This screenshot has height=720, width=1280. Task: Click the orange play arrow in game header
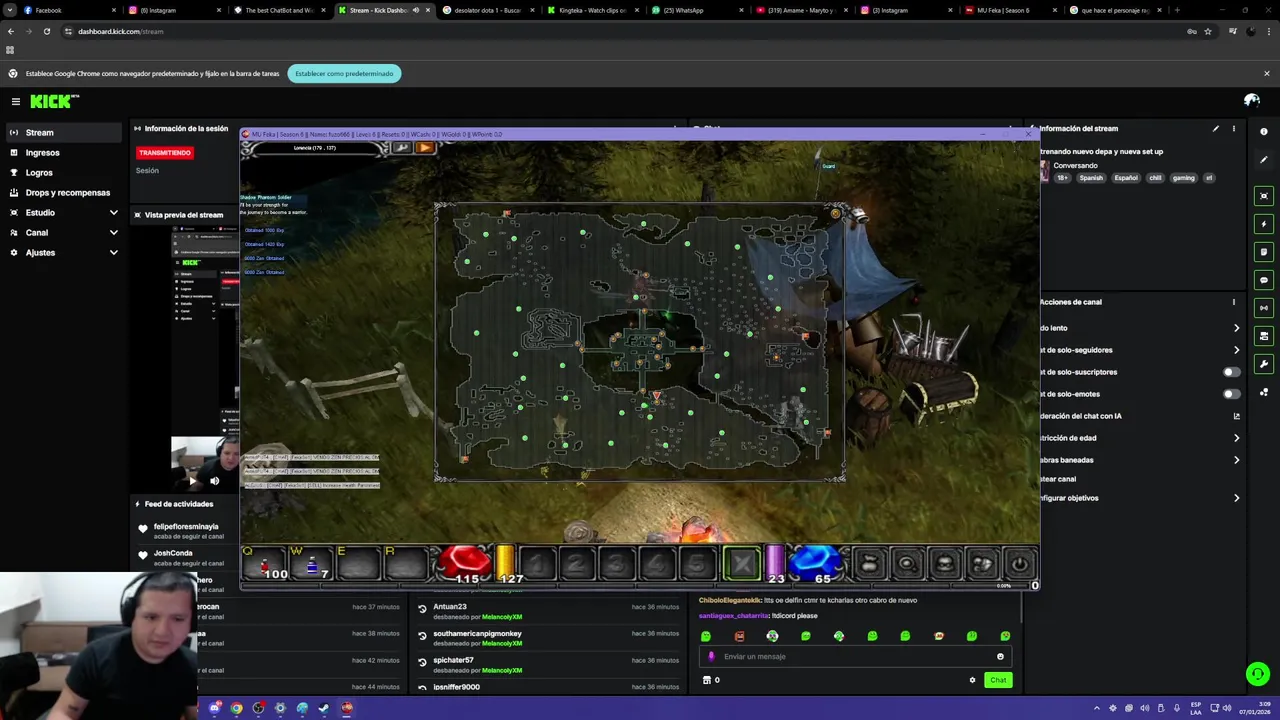click(x=424, y=148)
